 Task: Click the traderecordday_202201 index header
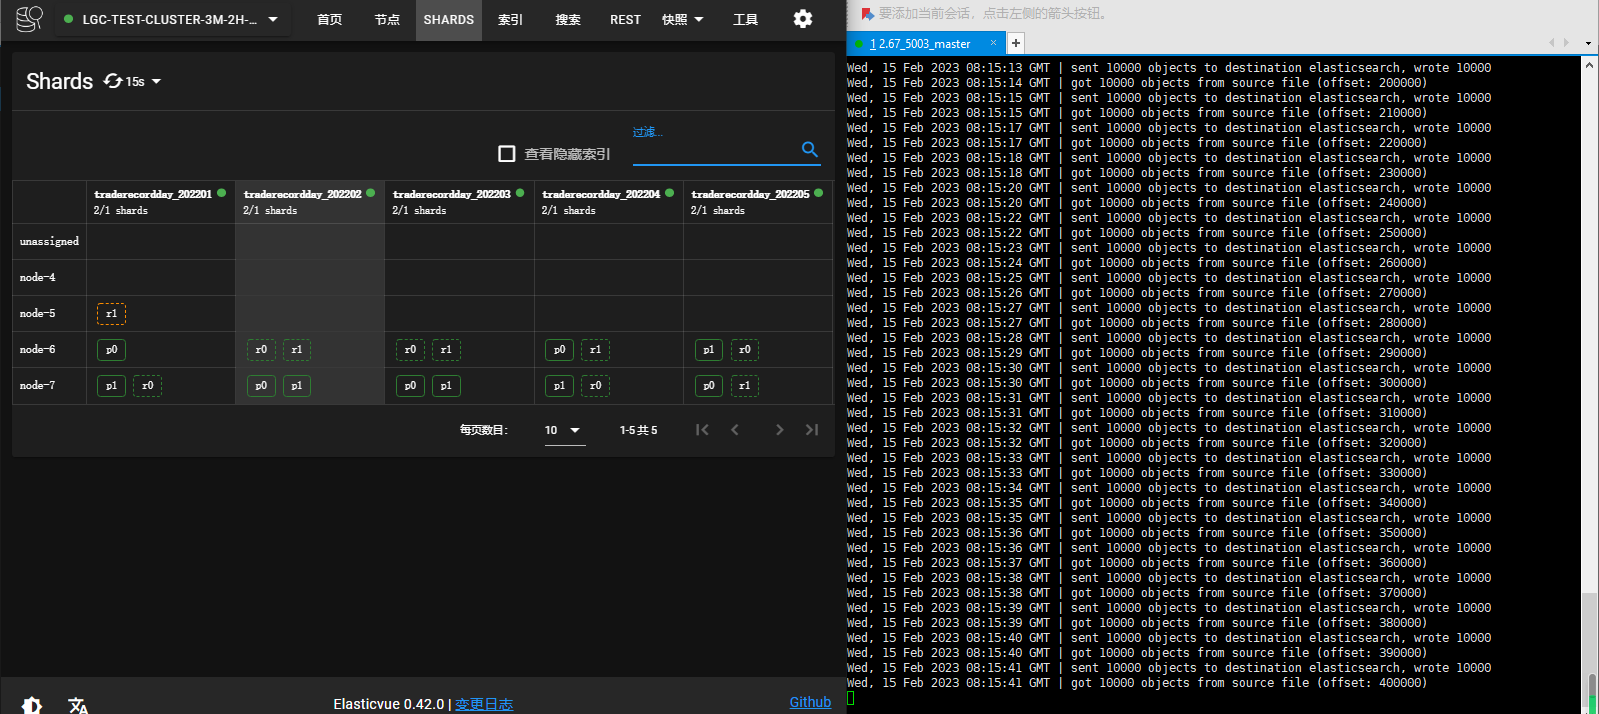153,194
